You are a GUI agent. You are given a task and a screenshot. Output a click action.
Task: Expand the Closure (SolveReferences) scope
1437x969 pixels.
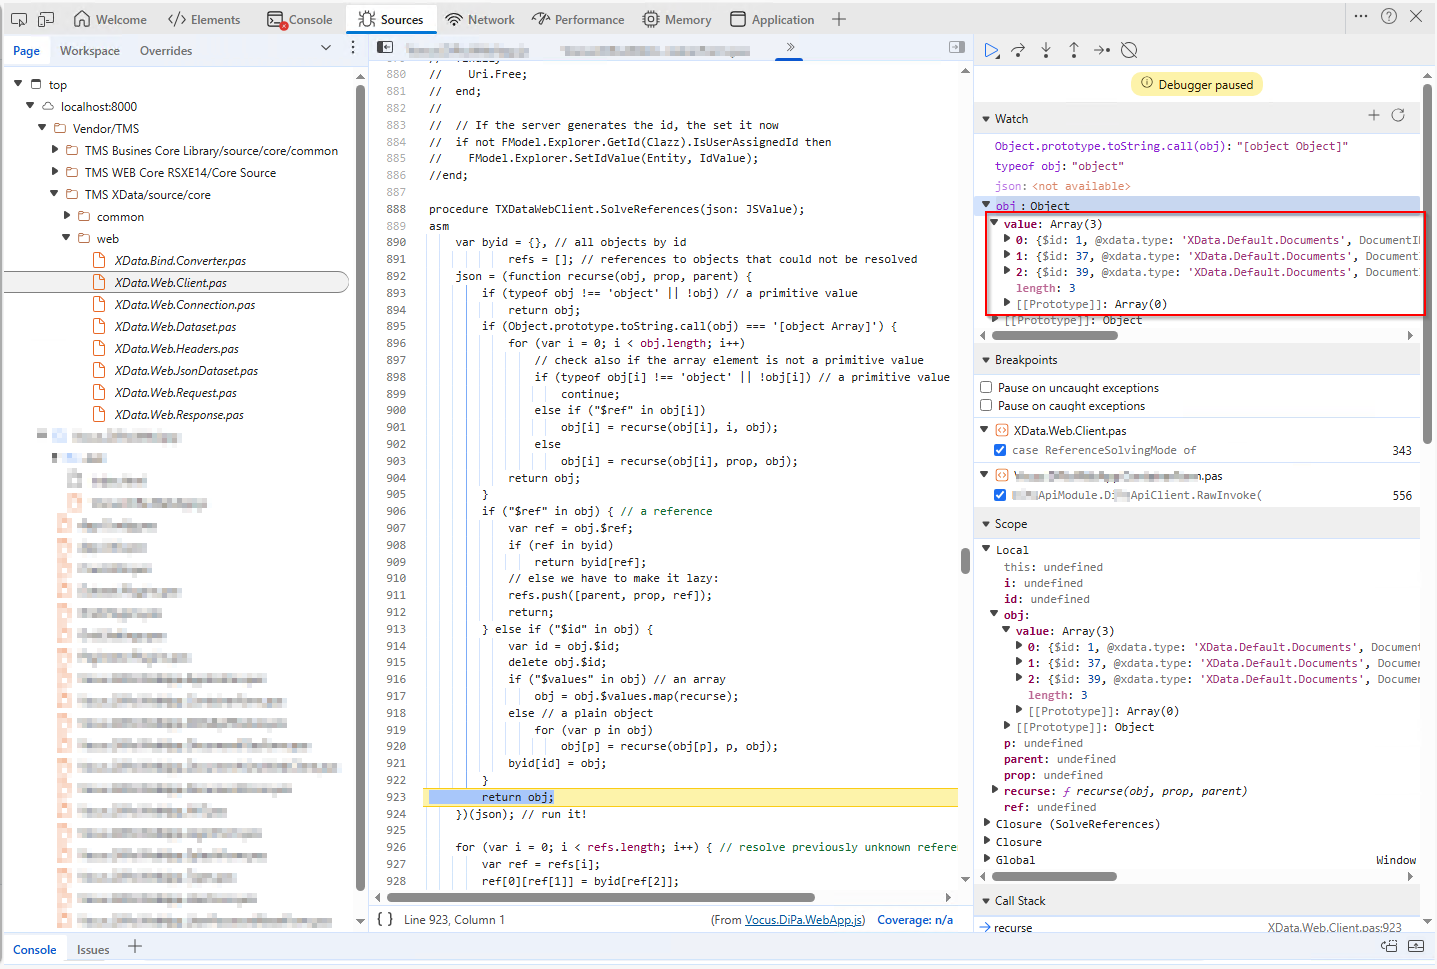(987, 824)
